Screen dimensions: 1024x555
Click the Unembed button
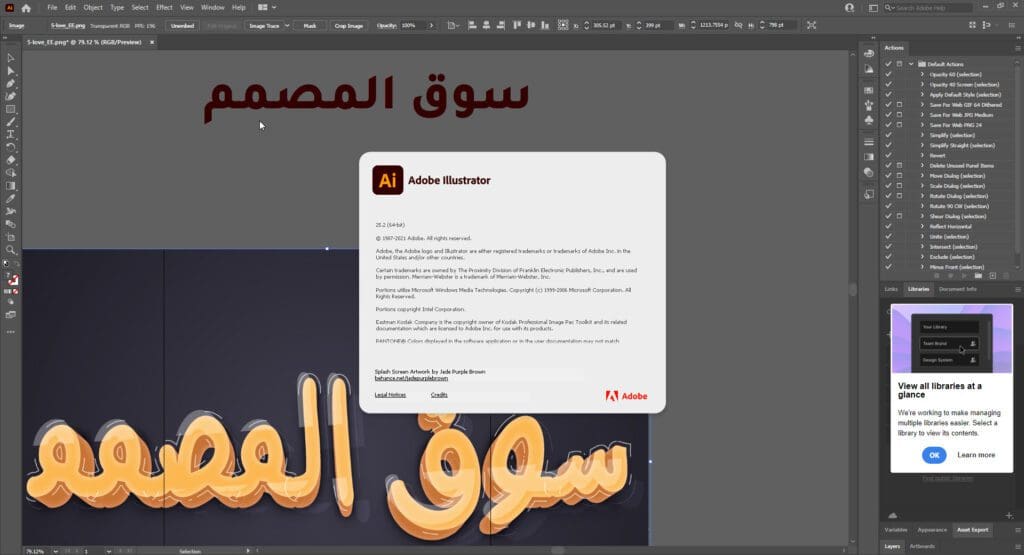pos(182,25)
